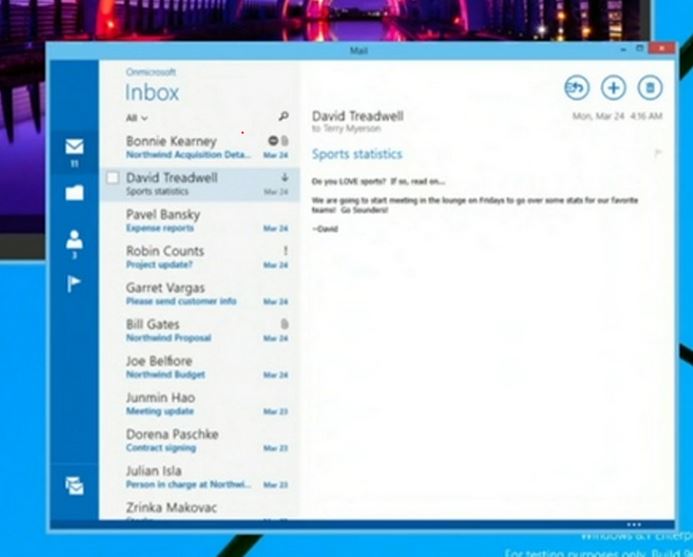Screen dimensions: 693x557
Task: Delete the open message via trash icon
Action: tap(650, 88)
